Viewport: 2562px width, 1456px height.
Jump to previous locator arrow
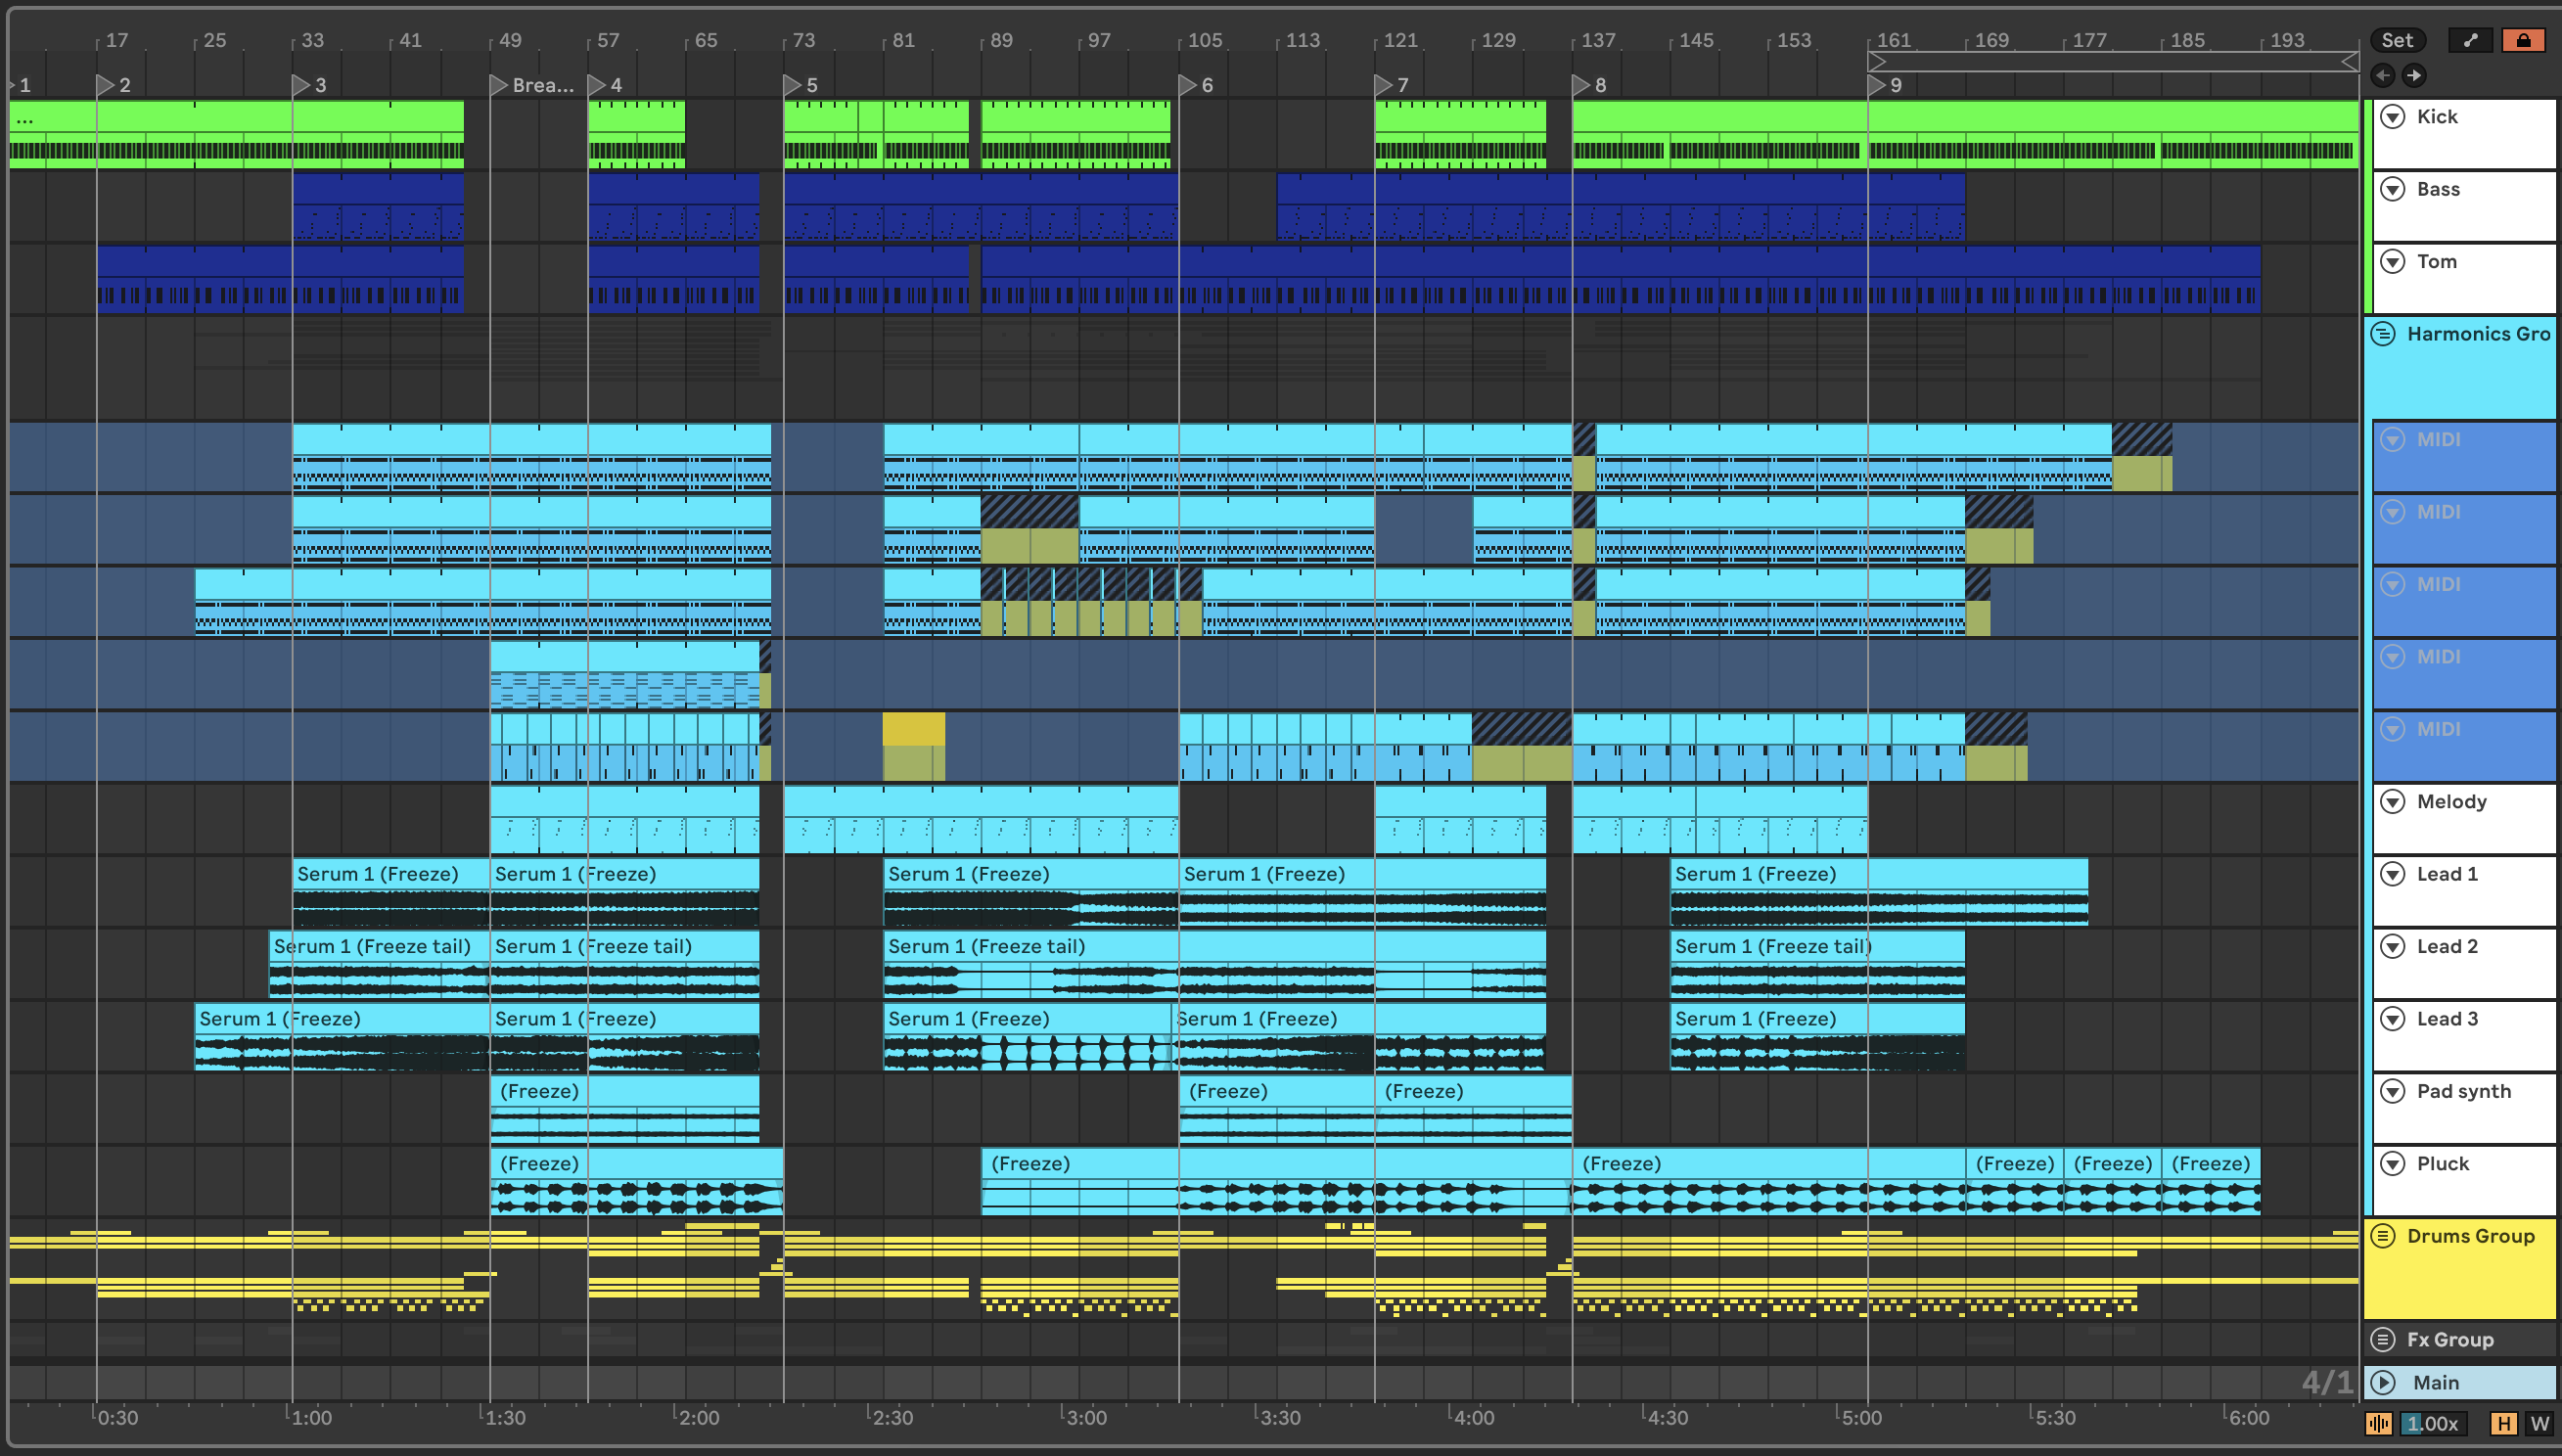(2383, 75)
